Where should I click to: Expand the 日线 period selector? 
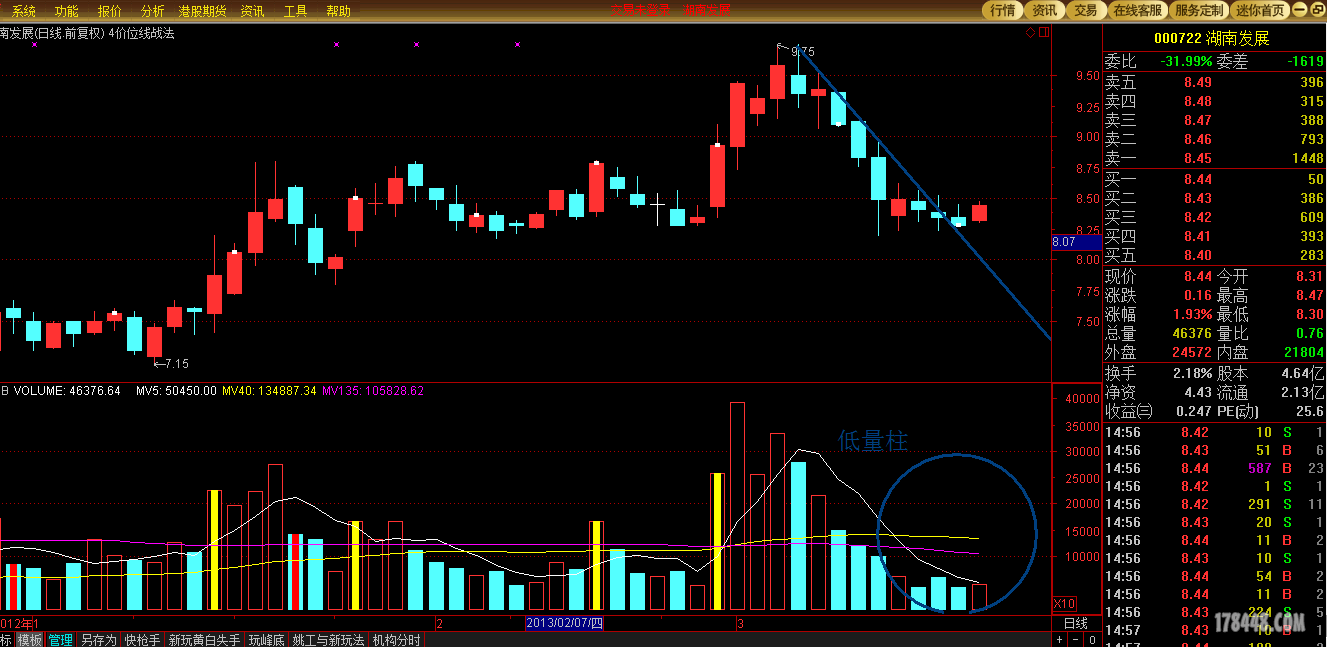click(1075, 623)
